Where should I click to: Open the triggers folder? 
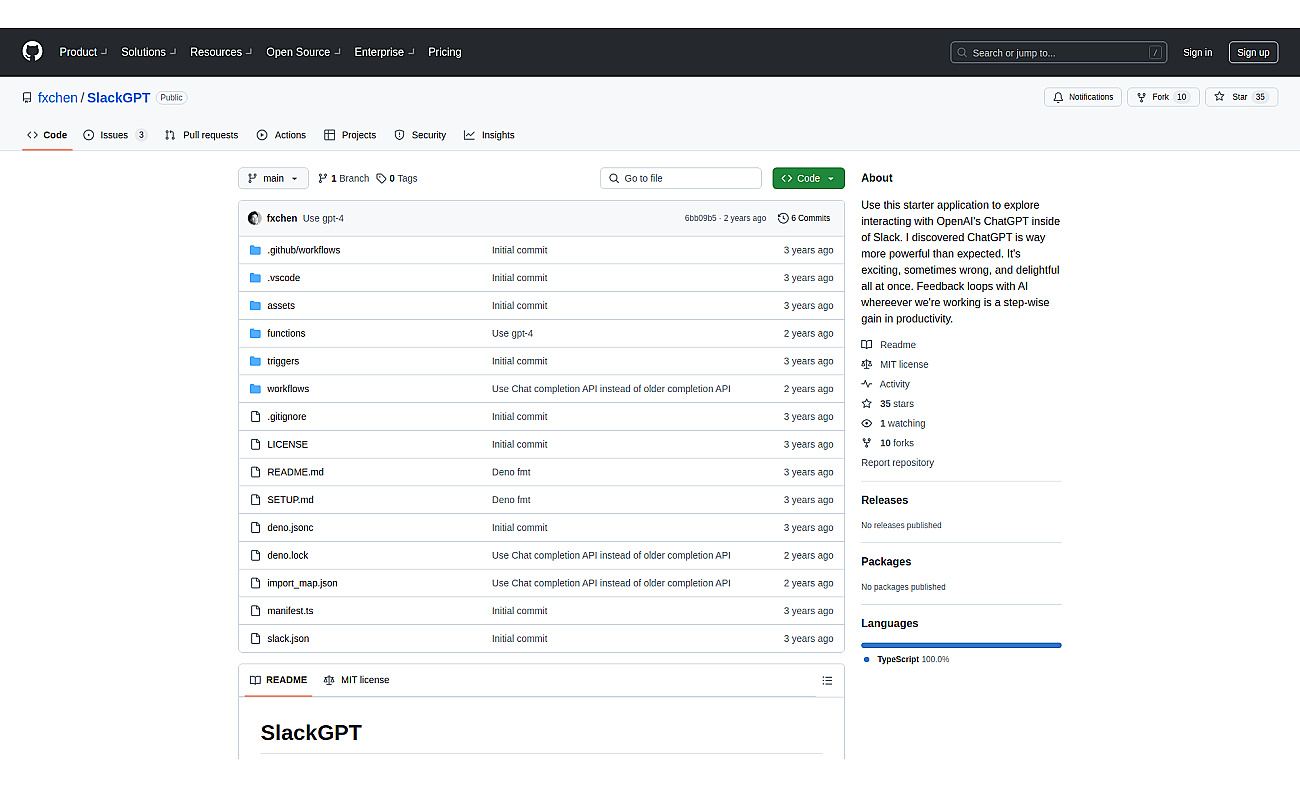(x=283, y=361)
